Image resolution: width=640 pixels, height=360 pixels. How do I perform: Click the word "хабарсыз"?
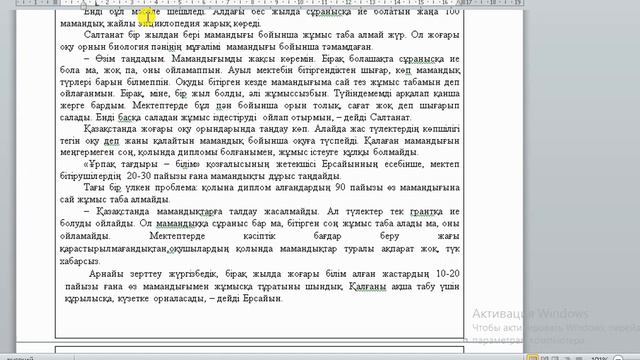pyautogui.click(x=80, y=261)
